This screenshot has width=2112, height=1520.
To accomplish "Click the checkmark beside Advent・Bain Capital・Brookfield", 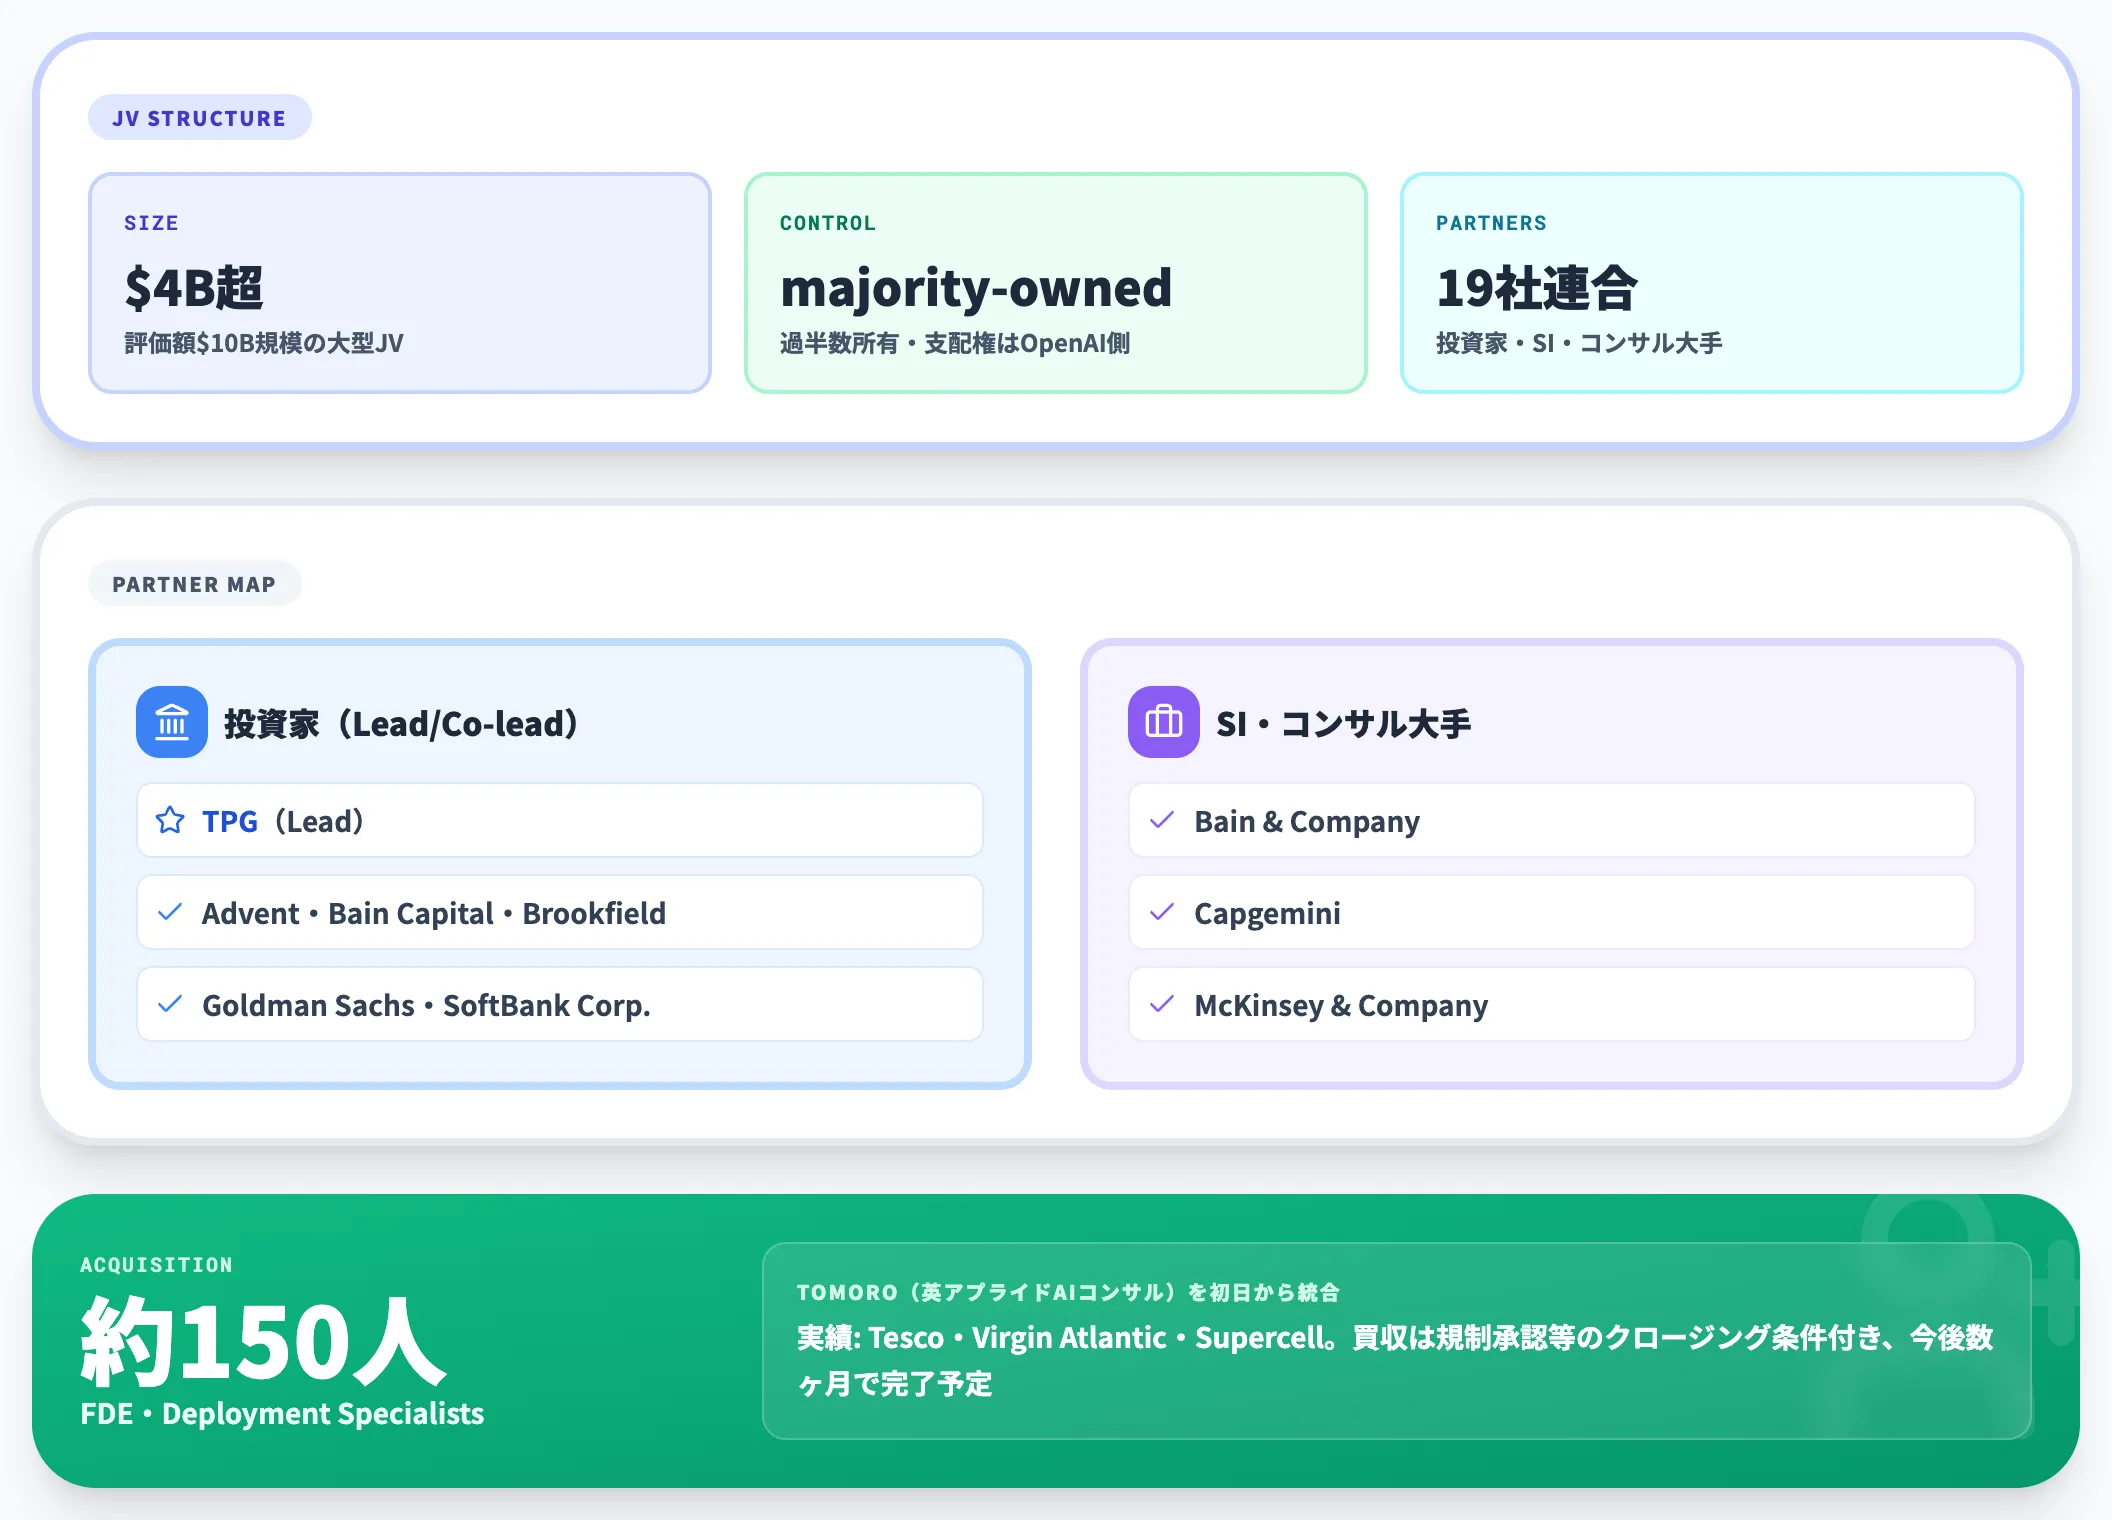I will 170,912.
